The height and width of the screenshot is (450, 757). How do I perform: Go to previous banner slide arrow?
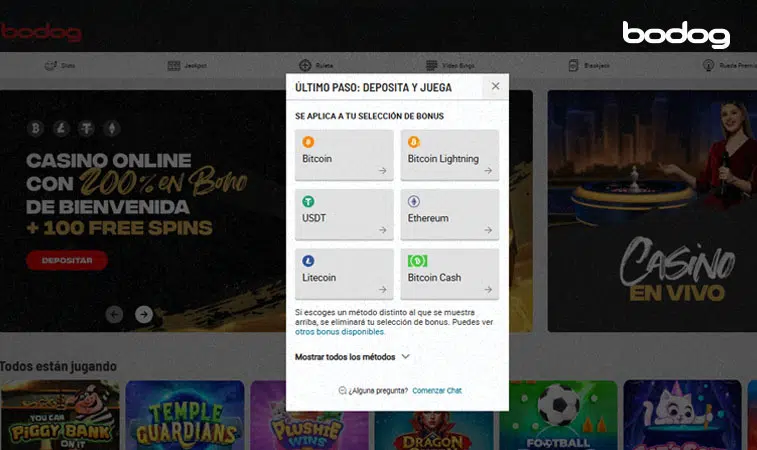click(x=114, y=314)
